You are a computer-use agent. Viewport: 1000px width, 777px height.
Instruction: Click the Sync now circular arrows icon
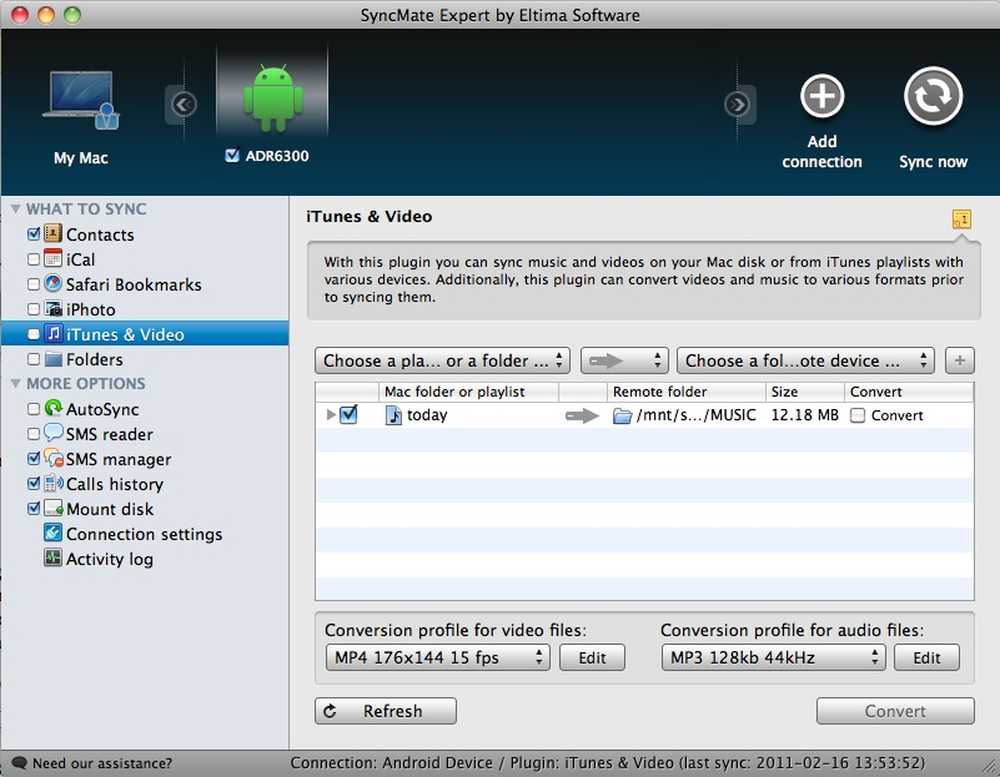(933, 96)
